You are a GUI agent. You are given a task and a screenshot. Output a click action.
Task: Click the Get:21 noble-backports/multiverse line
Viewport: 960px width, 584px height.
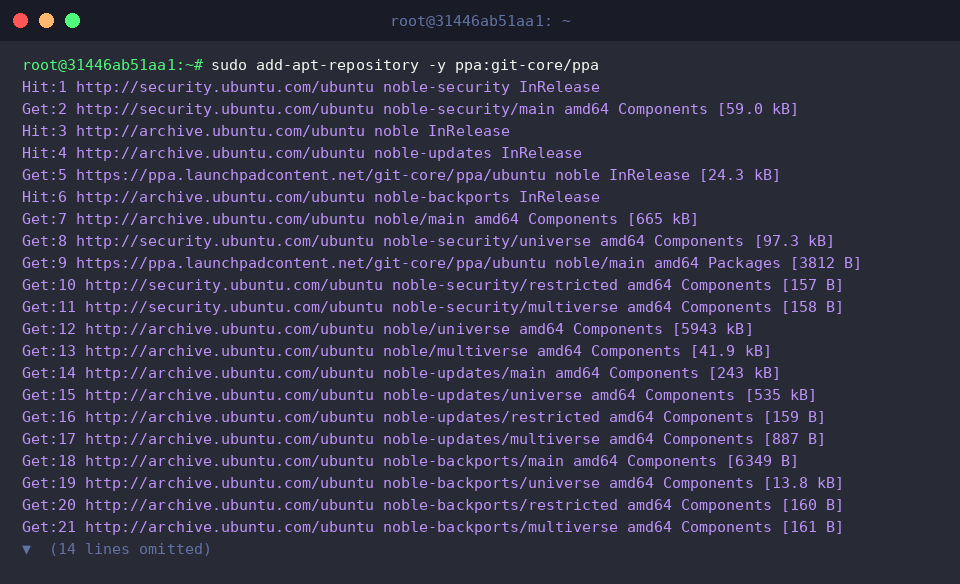pos(432,528)
